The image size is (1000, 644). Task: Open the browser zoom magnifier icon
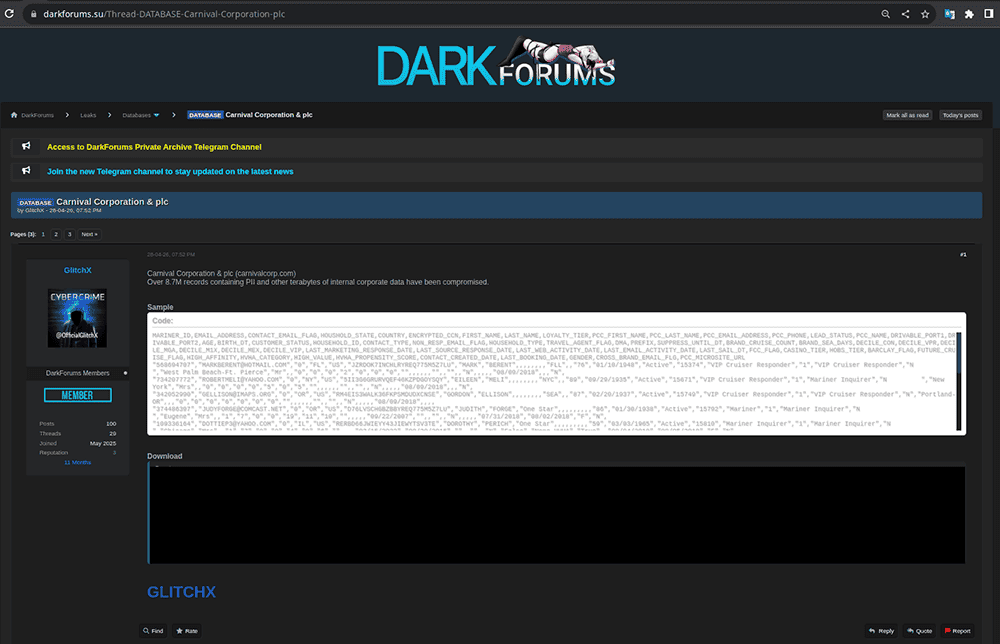(x=885, y=14)
